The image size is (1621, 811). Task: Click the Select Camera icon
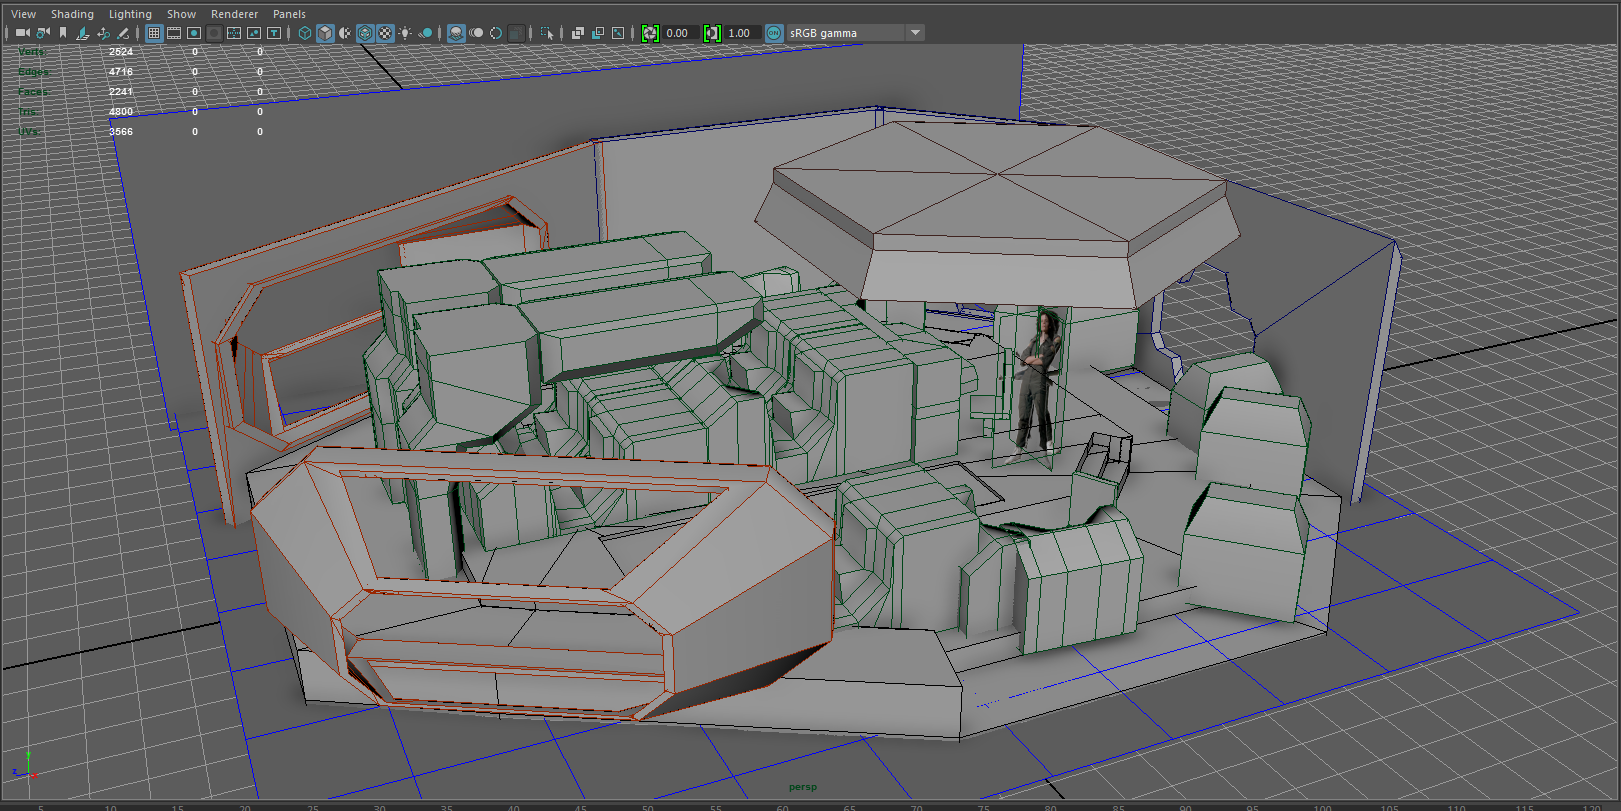tap(22, 33)
